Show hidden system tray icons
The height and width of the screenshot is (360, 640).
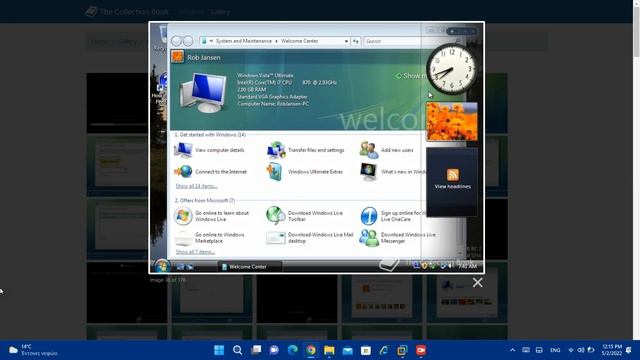pos(513,350)
